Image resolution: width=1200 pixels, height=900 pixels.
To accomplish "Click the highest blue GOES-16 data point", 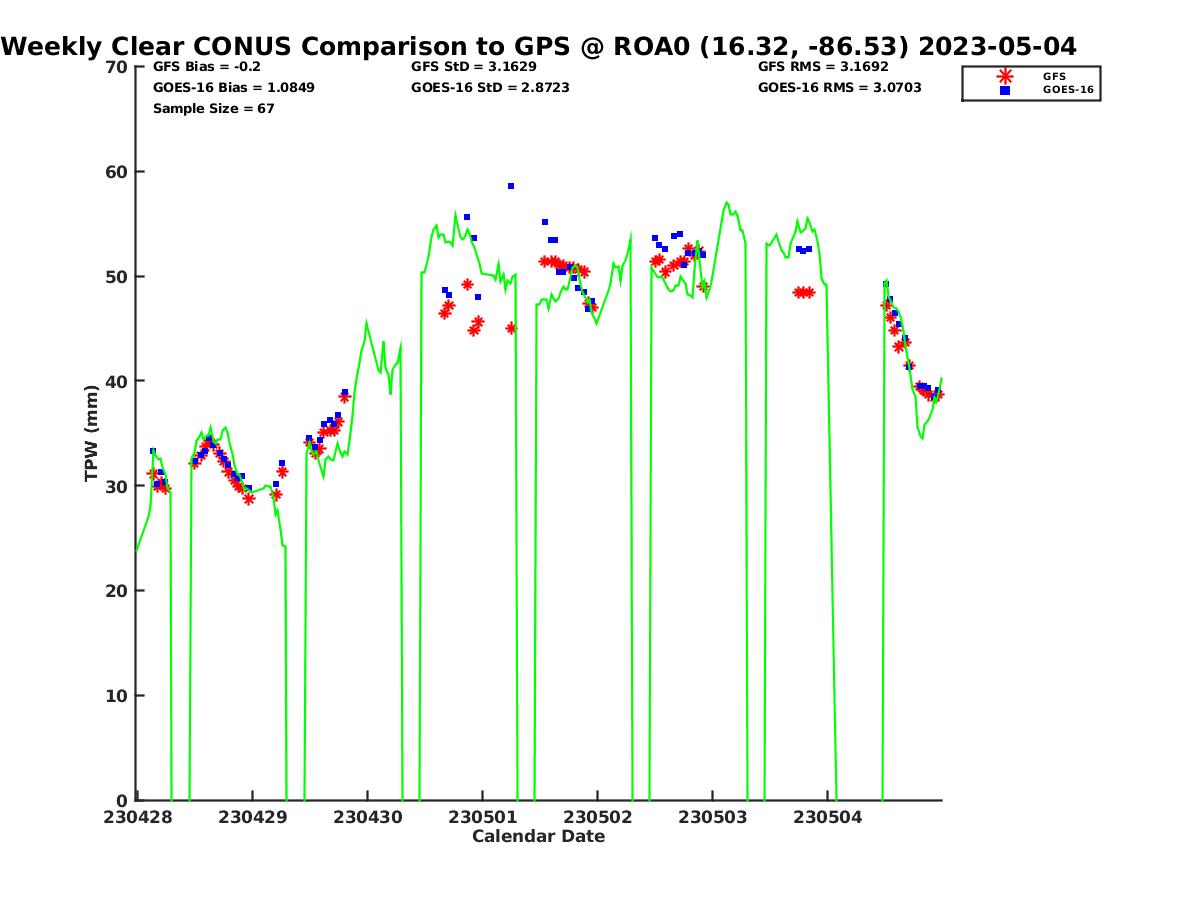I will [x=511, y=186].
